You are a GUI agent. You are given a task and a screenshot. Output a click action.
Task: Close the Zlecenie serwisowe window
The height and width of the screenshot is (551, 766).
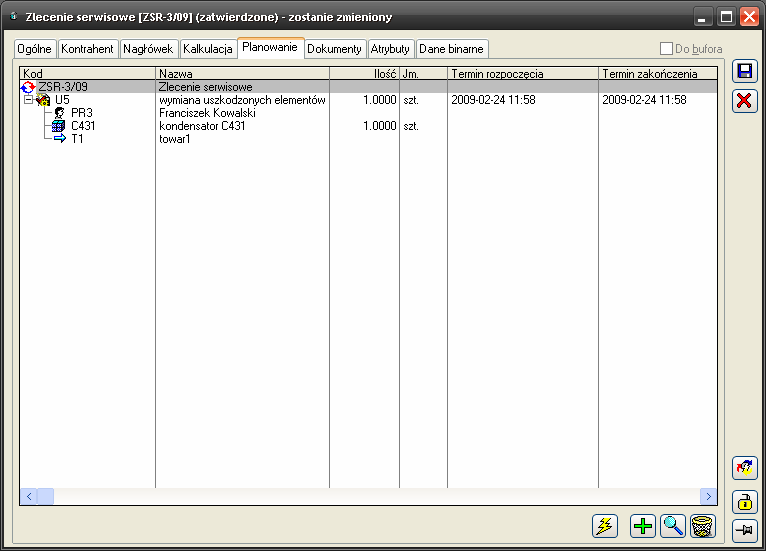click(x=749, y=17)
